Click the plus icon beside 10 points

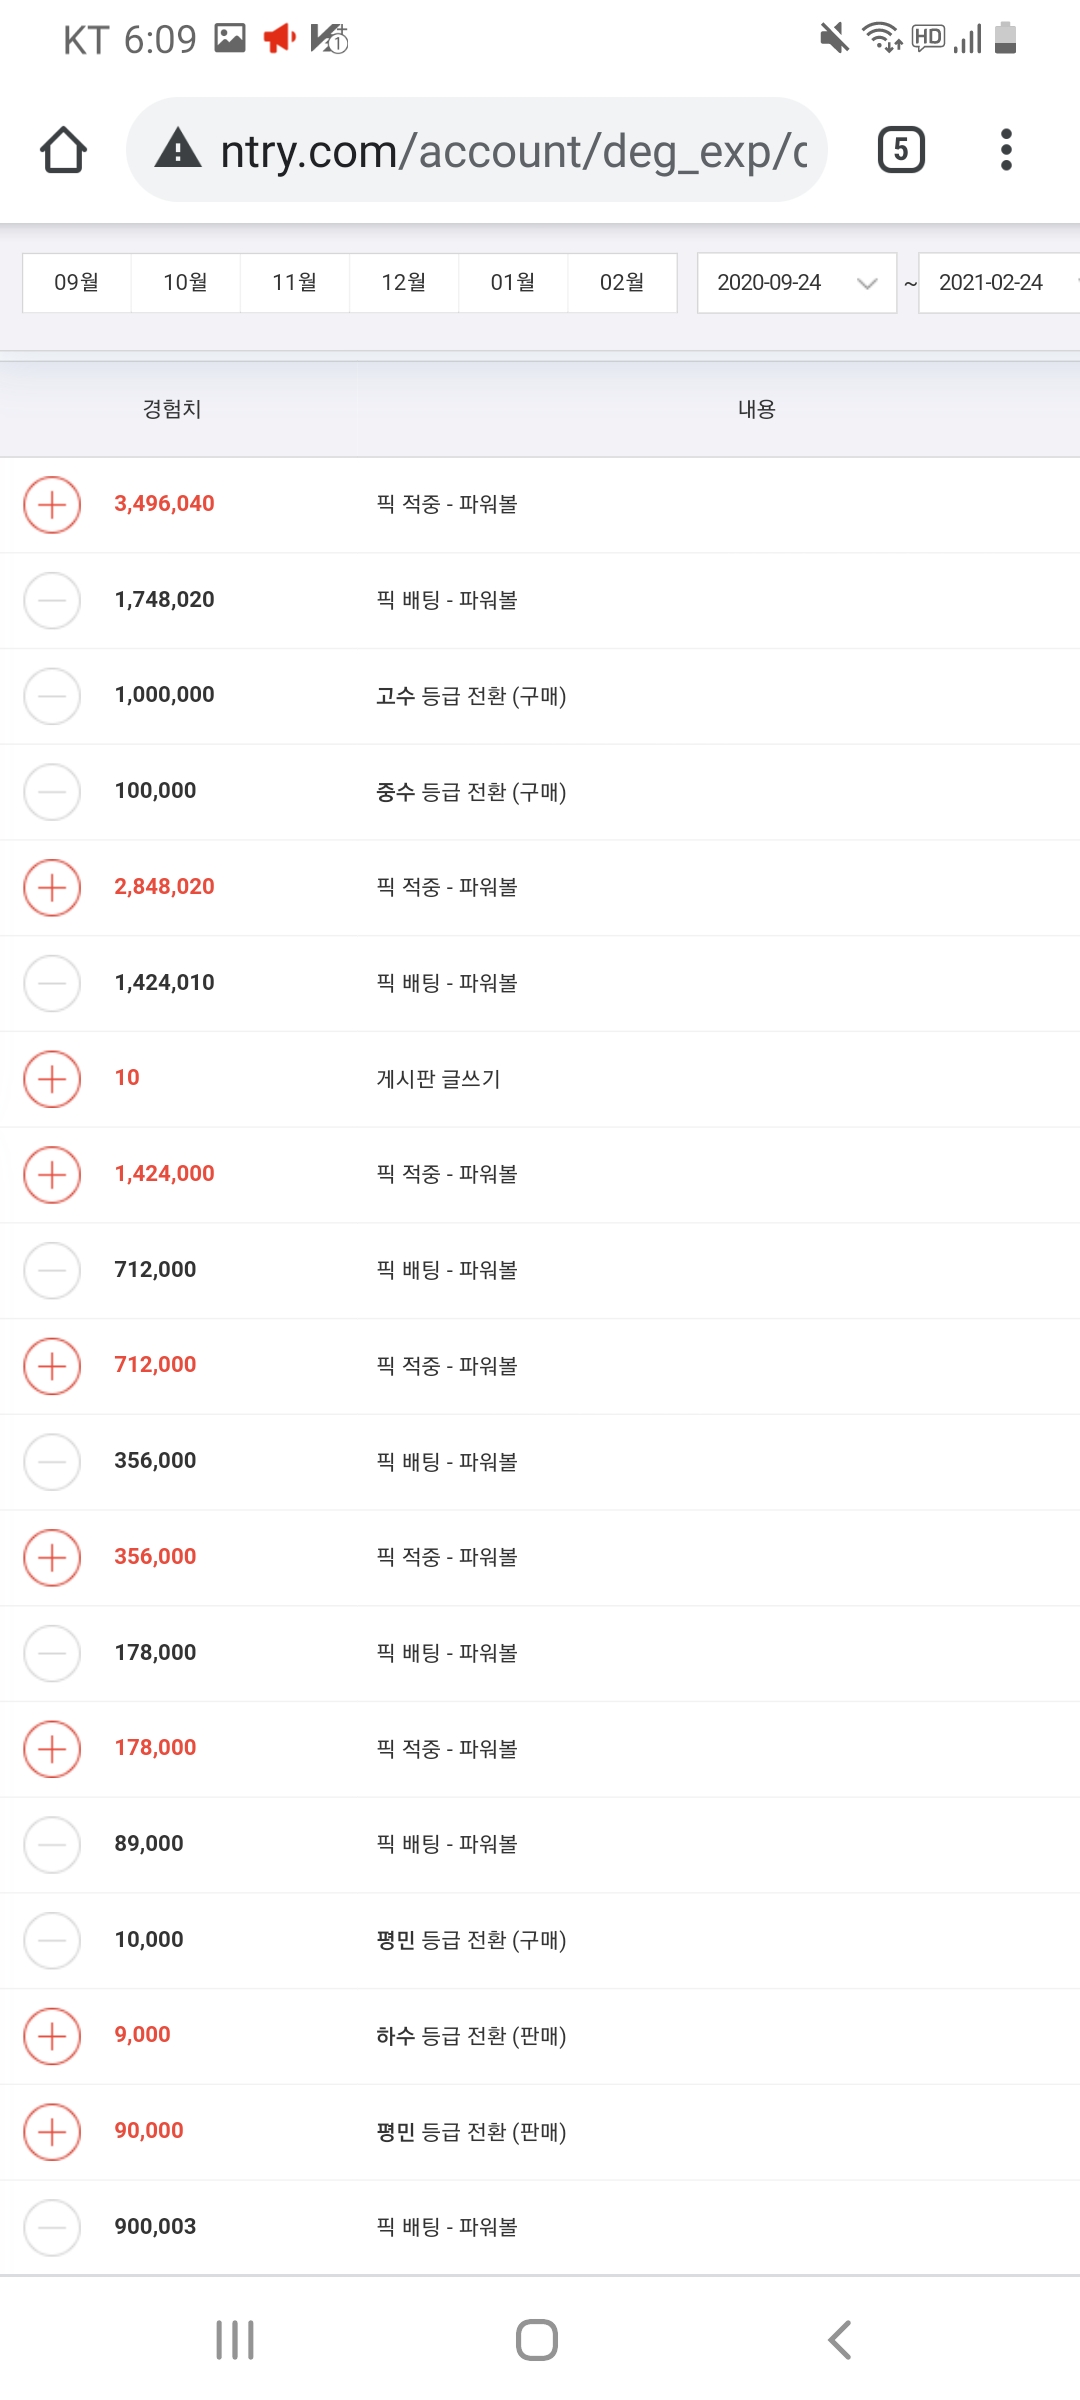52,1079
